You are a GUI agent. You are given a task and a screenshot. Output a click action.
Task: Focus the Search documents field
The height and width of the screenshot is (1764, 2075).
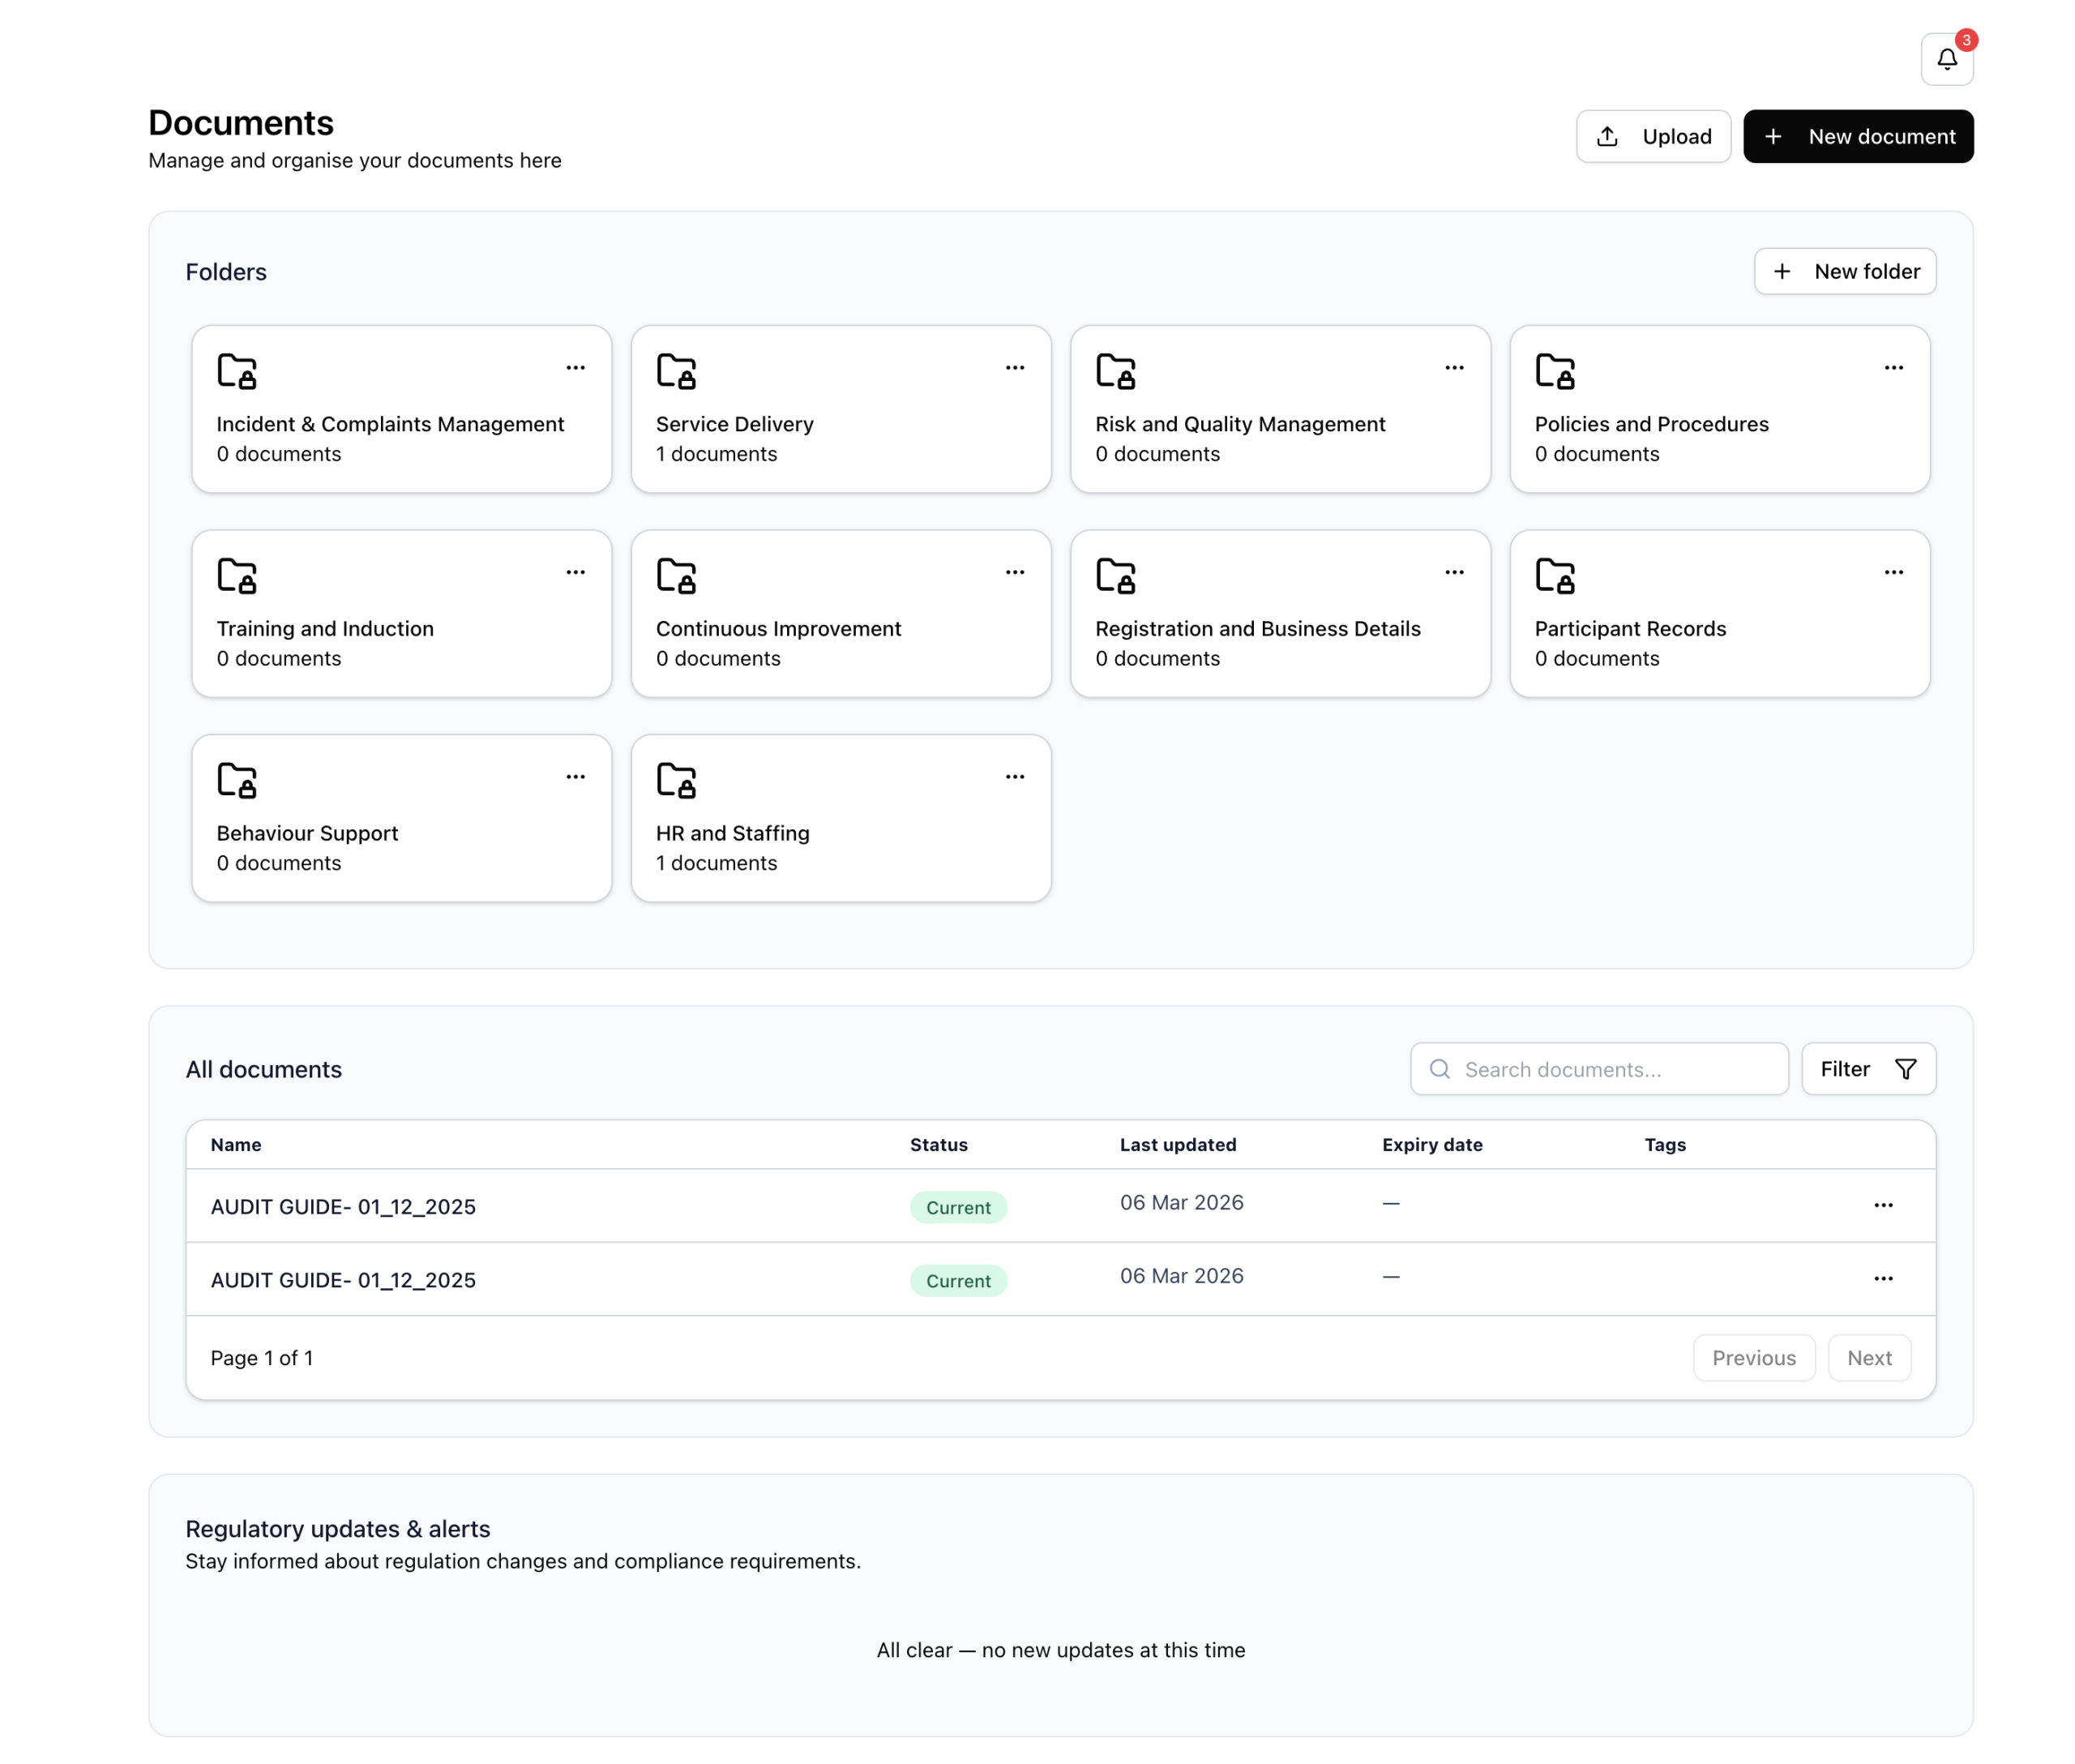(x=1599, y=1069)
